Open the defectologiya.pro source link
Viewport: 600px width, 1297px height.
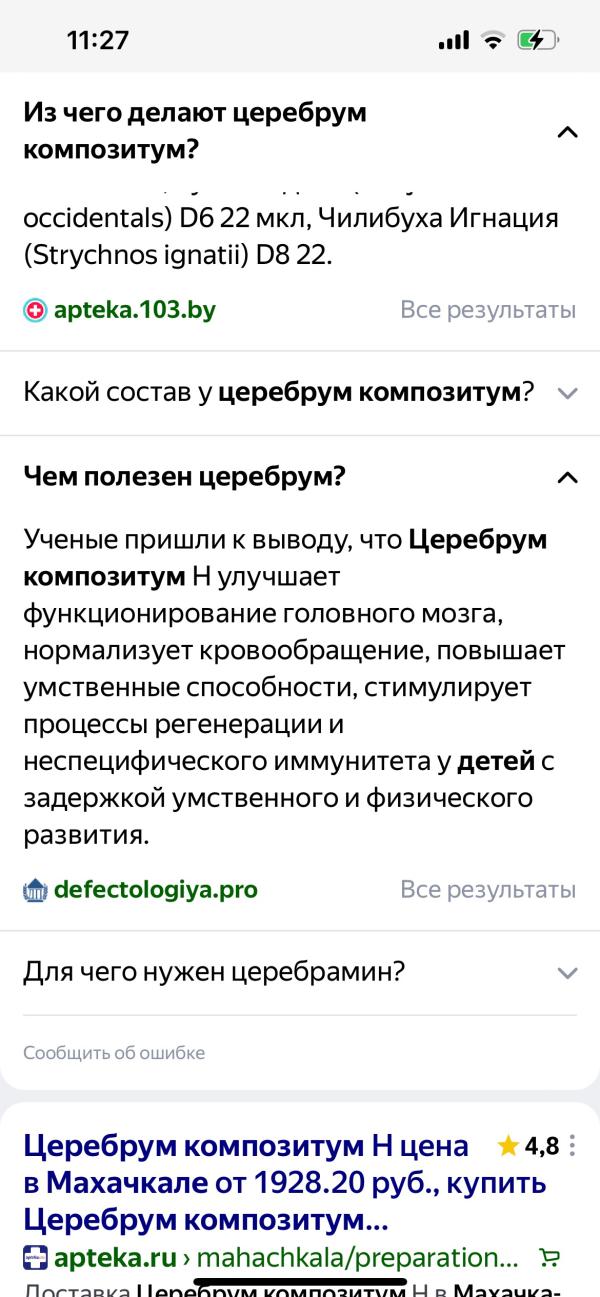coord(155,889)
